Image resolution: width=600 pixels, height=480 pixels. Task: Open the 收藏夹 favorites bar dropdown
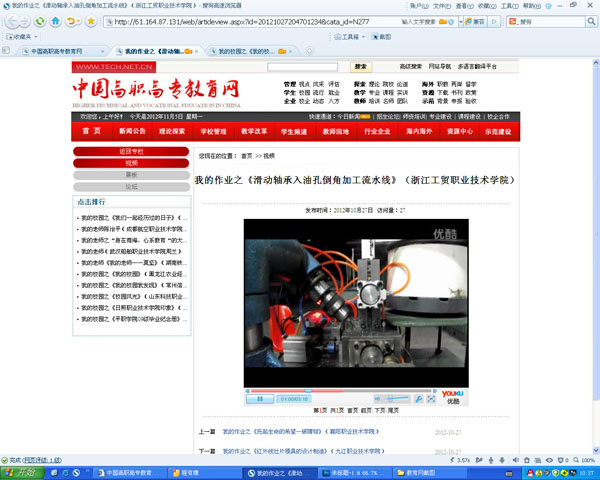(22, 37)
